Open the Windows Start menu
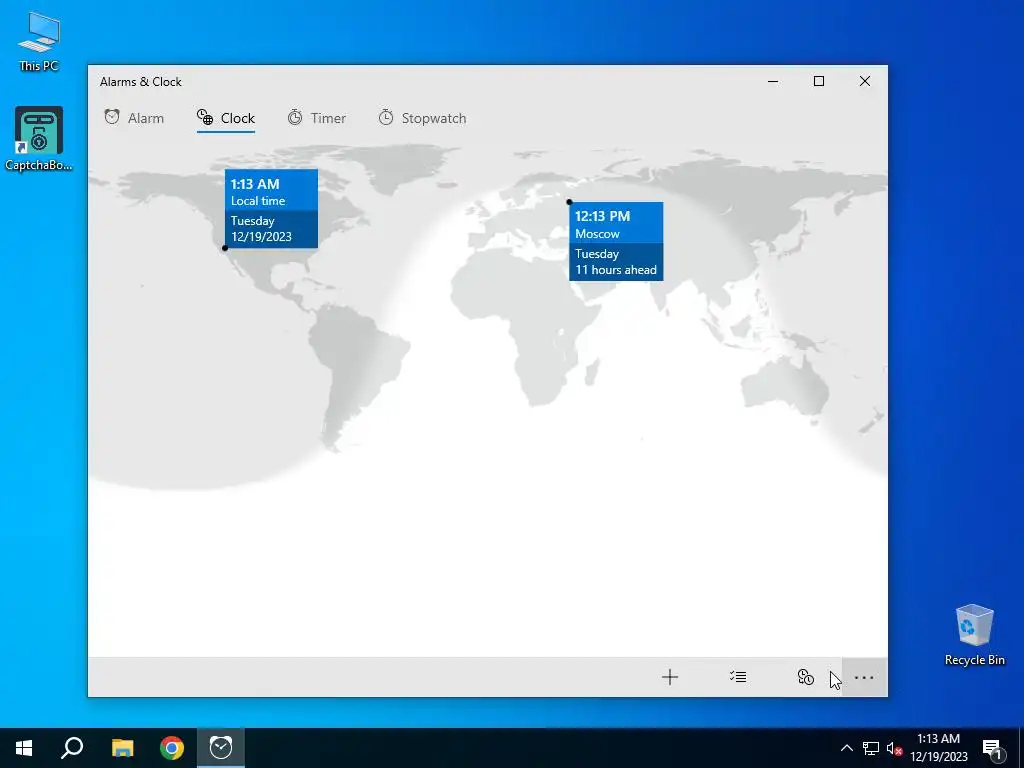Screen dimensions: 1024x768 coord(24,748)
